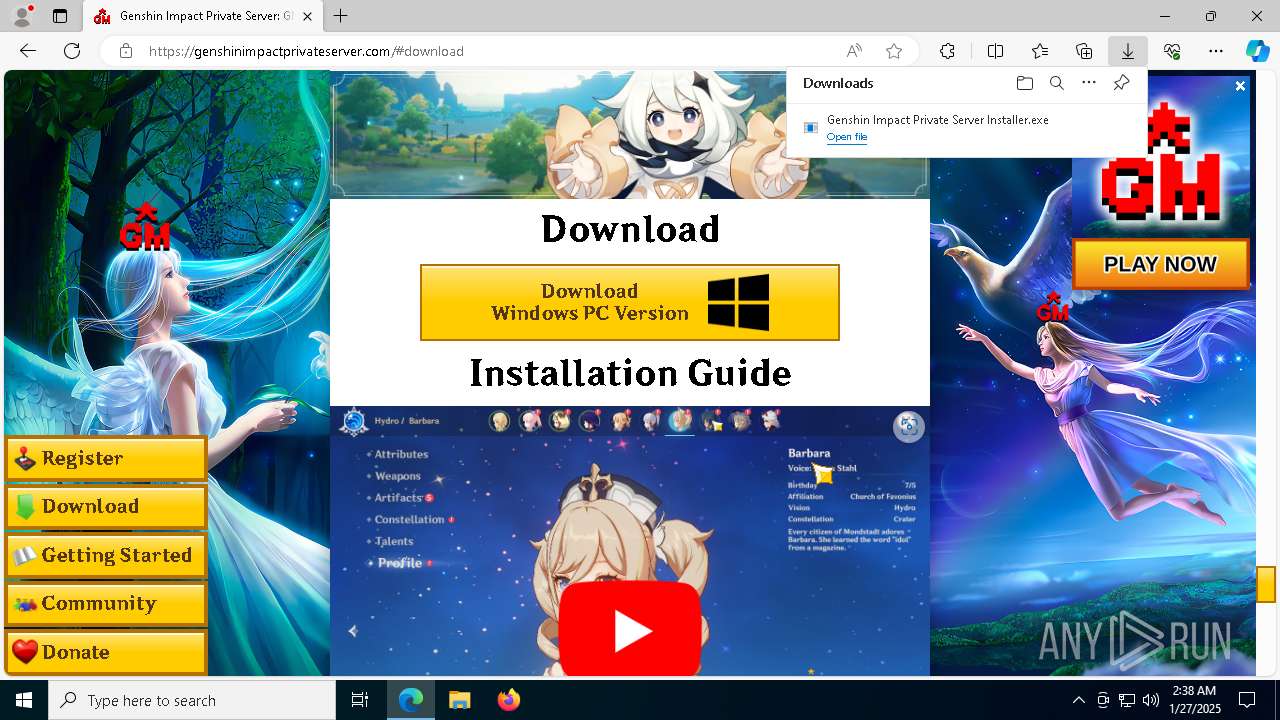Open the Windows Start menu
This screenshot has height=720, width=1280.
pos(24,700)
